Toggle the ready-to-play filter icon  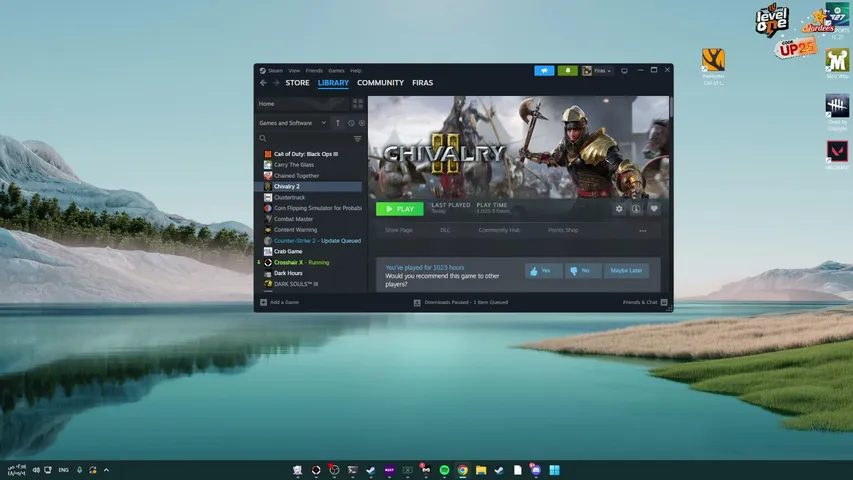click(x=362, y=123)
